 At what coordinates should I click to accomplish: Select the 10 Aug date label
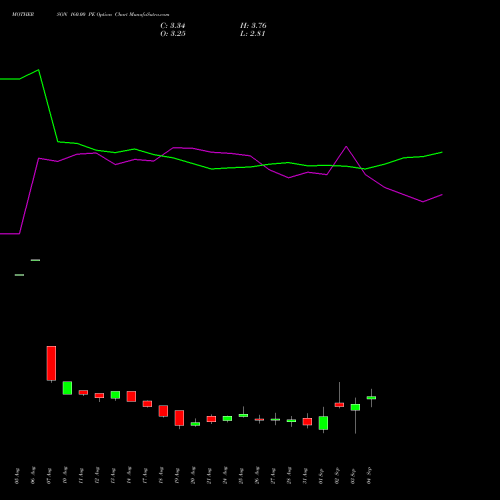[65, 476]
